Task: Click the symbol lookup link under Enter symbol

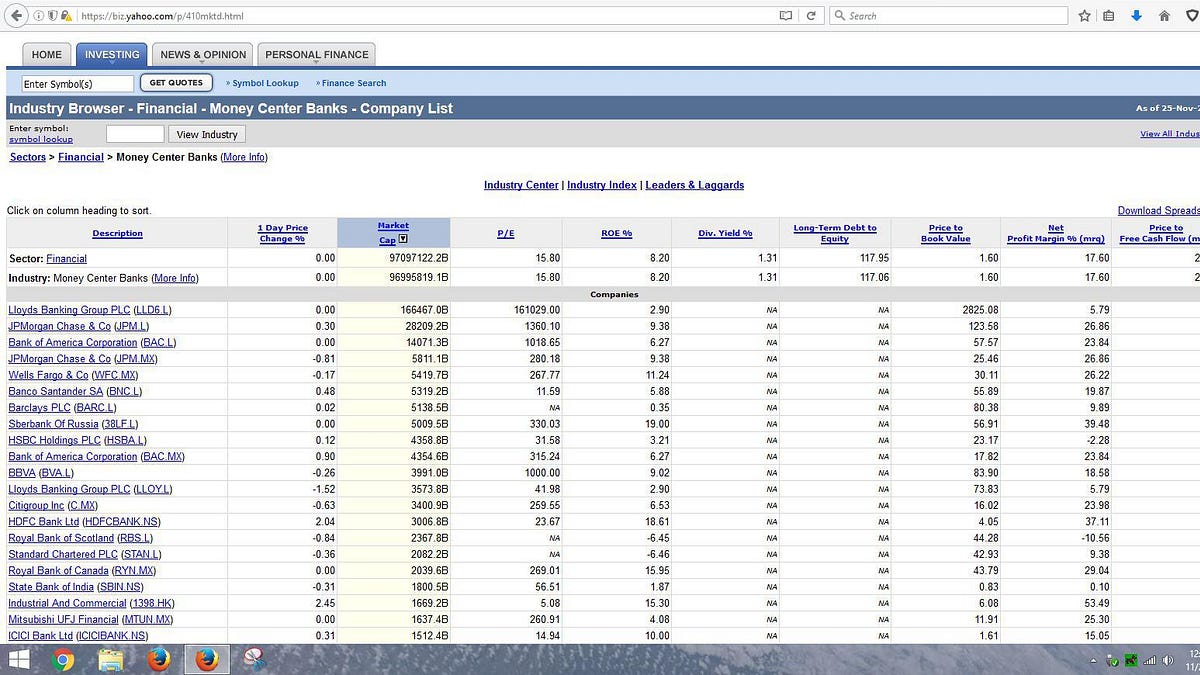Action: click(41, 139)
